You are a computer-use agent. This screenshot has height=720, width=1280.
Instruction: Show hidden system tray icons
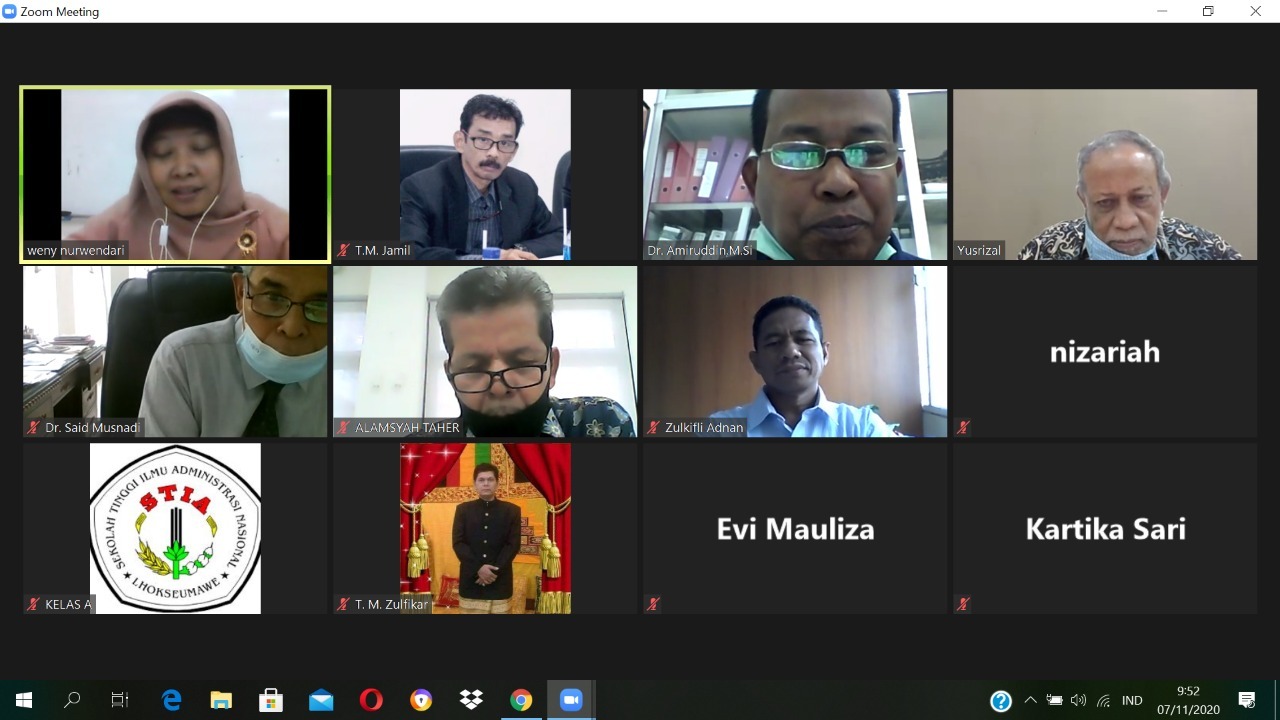pos(1030,700)
